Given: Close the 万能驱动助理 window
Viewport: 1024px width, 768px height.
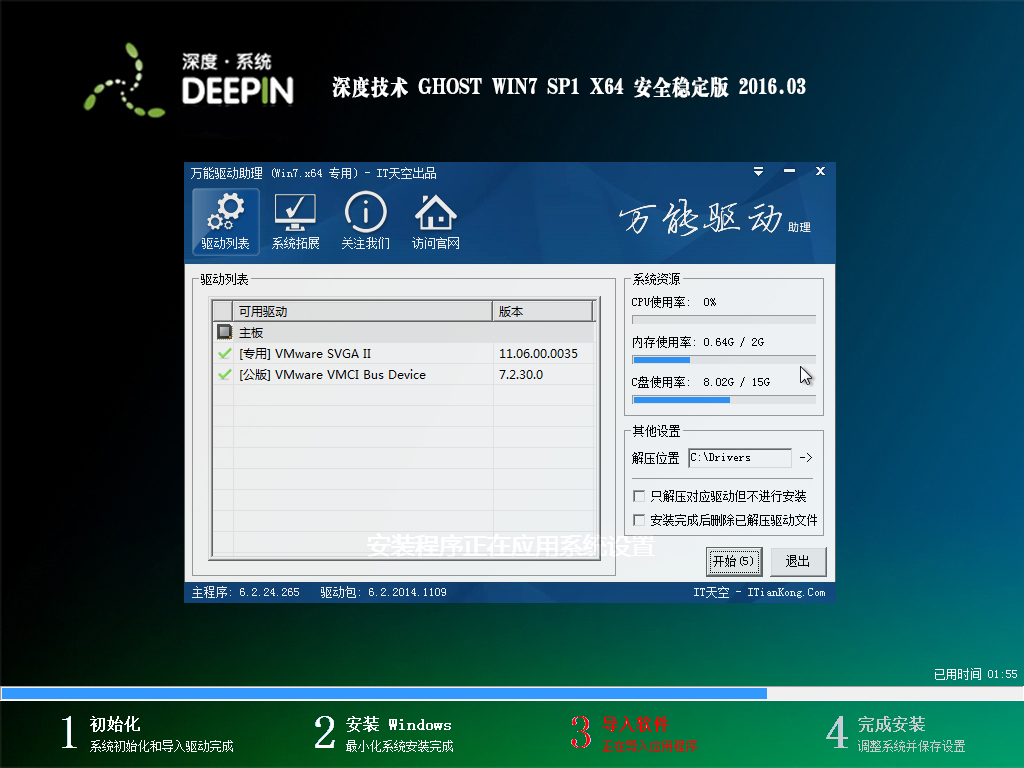Looking at the screenshot, I should 820,171.
